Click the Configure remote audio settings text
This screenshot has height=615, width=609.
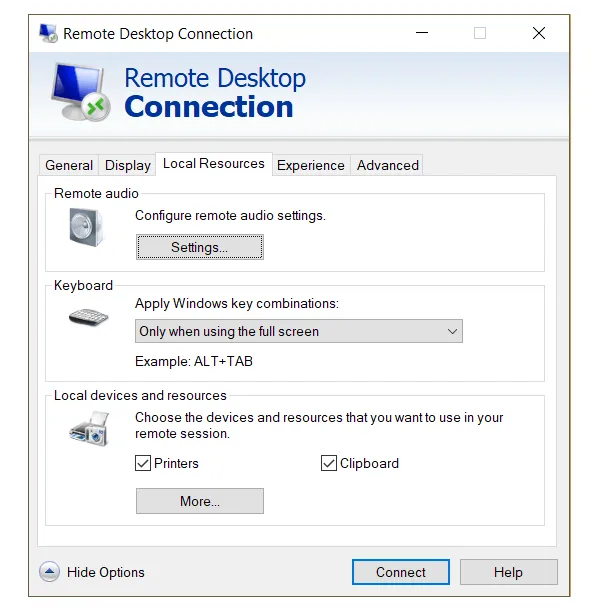point(230,215)
